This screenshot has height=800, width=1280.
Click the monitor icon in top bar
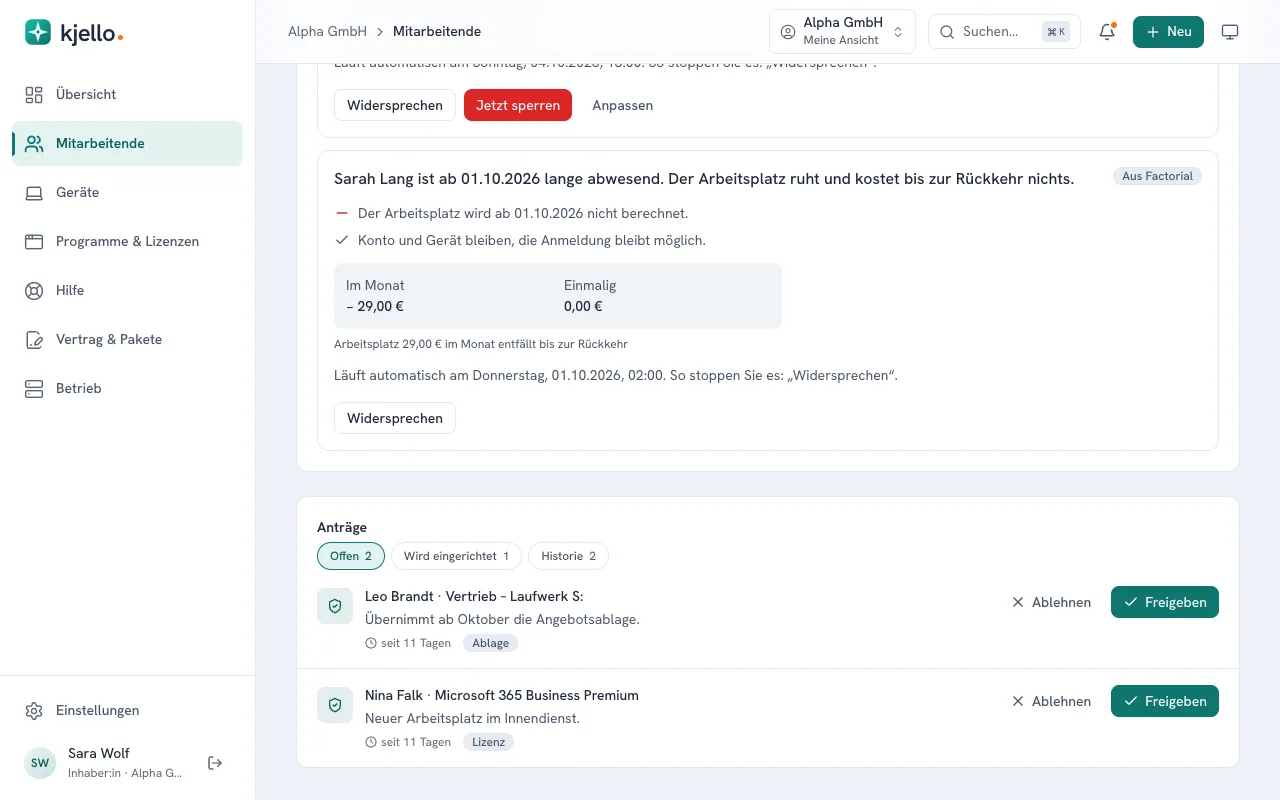click(1230, 32)
